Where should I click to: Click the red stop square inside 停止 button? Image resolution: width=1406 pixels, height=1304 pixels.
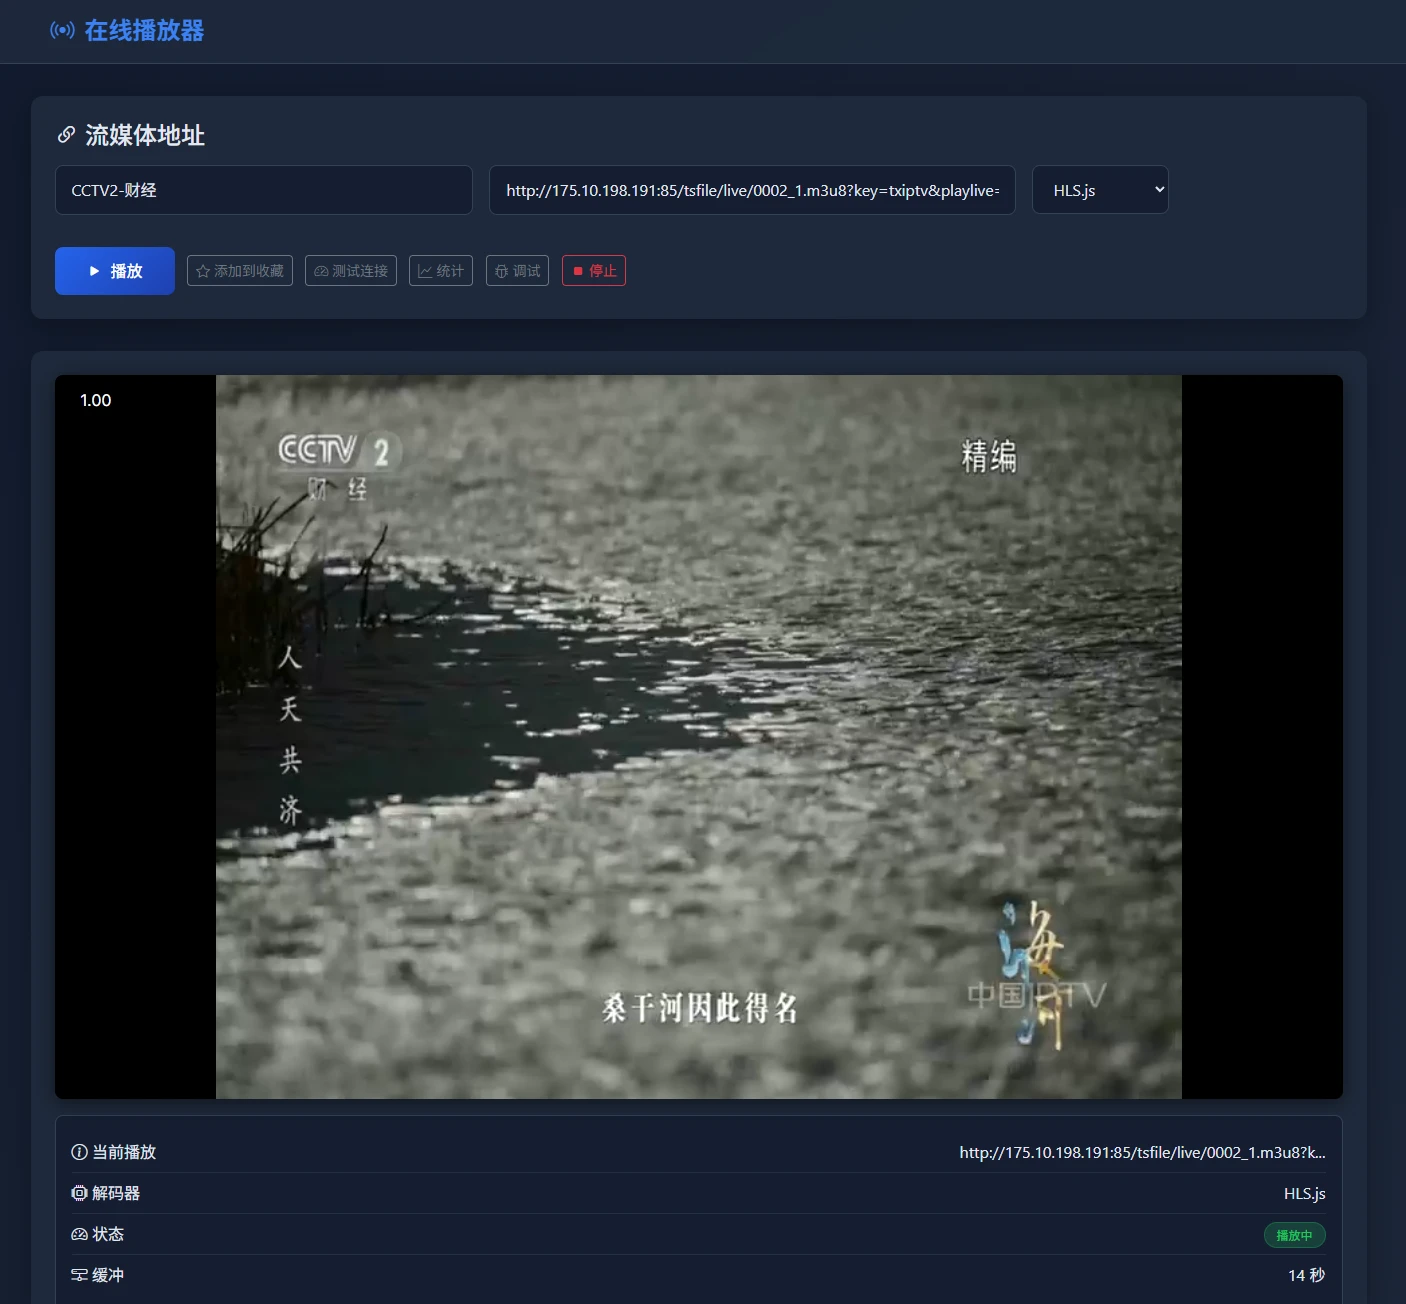pos(577,270)
